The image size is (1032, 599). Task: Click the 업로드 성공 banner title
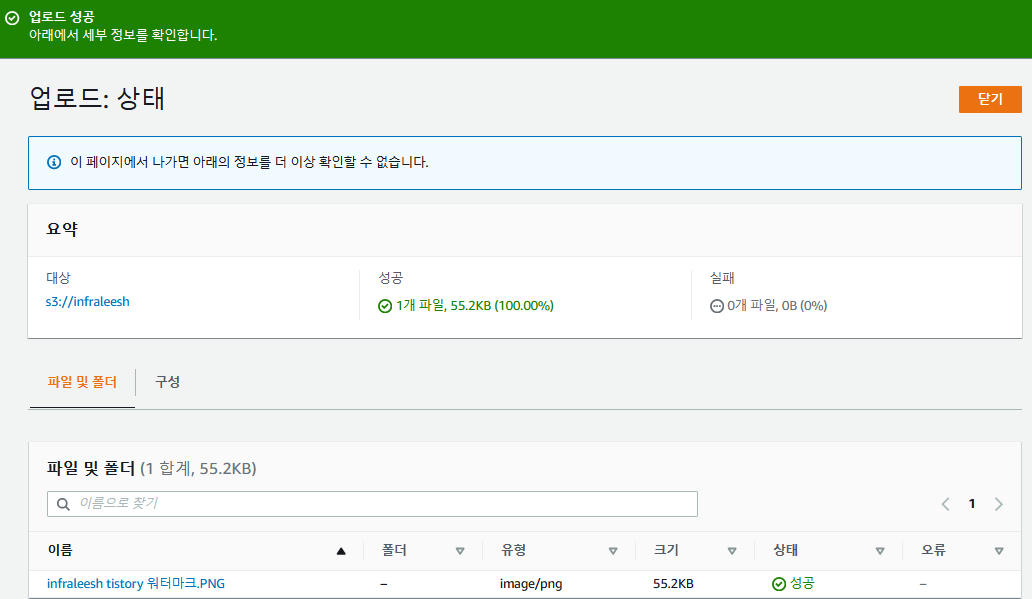click(x=61, y=16)
